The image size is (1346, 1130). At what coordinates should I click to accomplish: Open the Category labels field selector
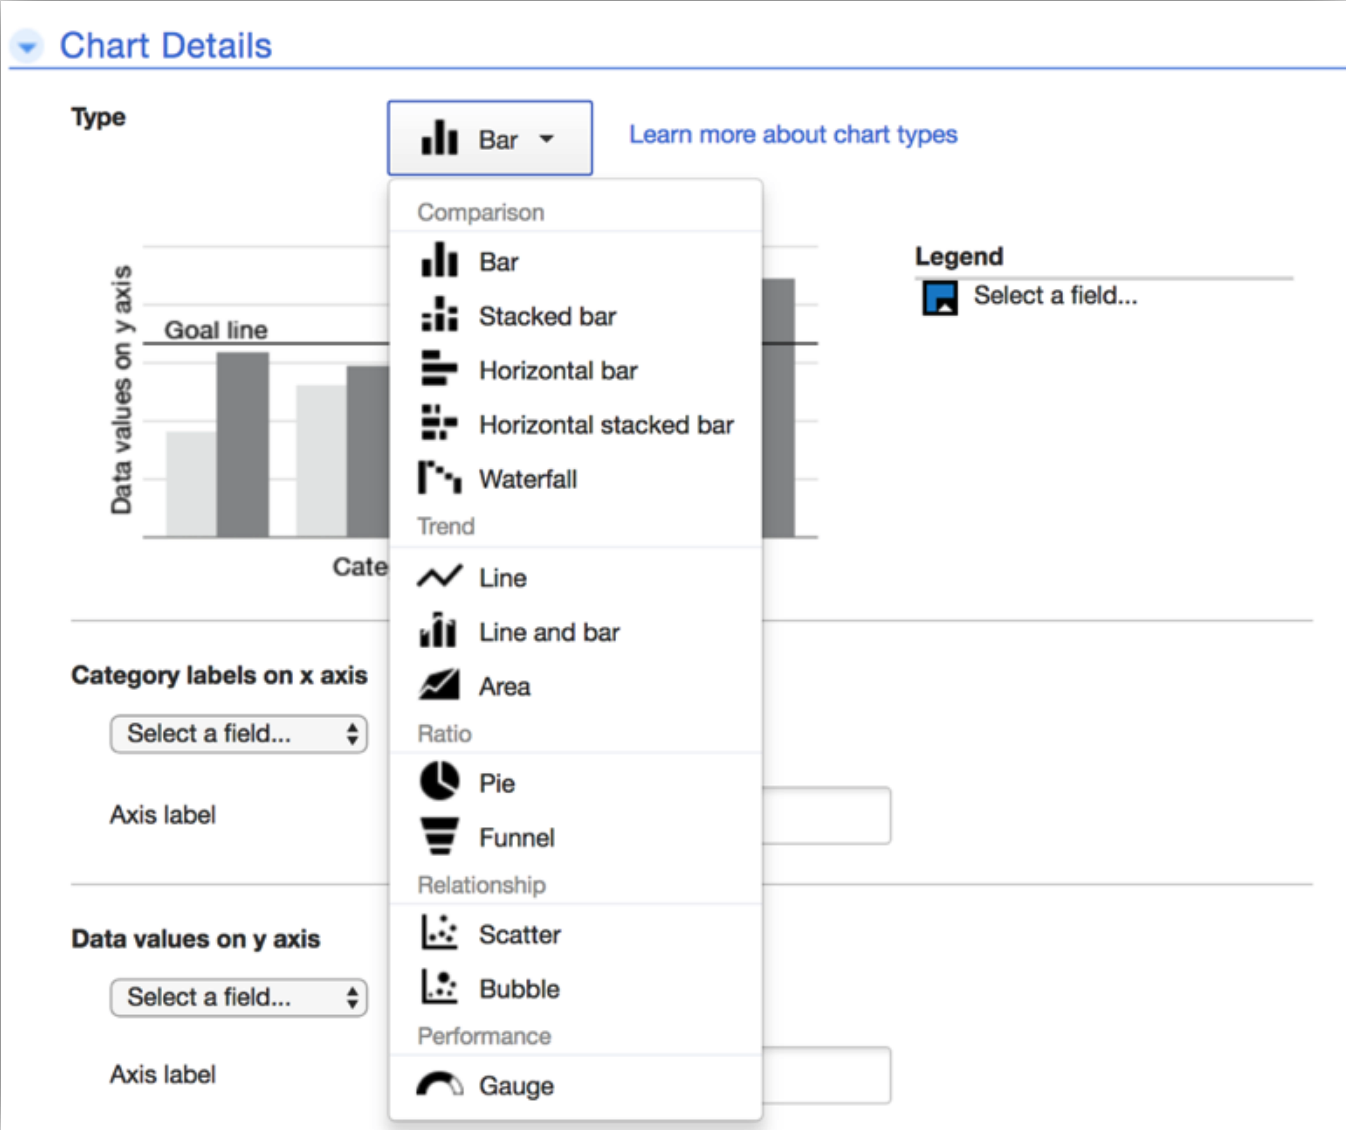click(238, 733)
